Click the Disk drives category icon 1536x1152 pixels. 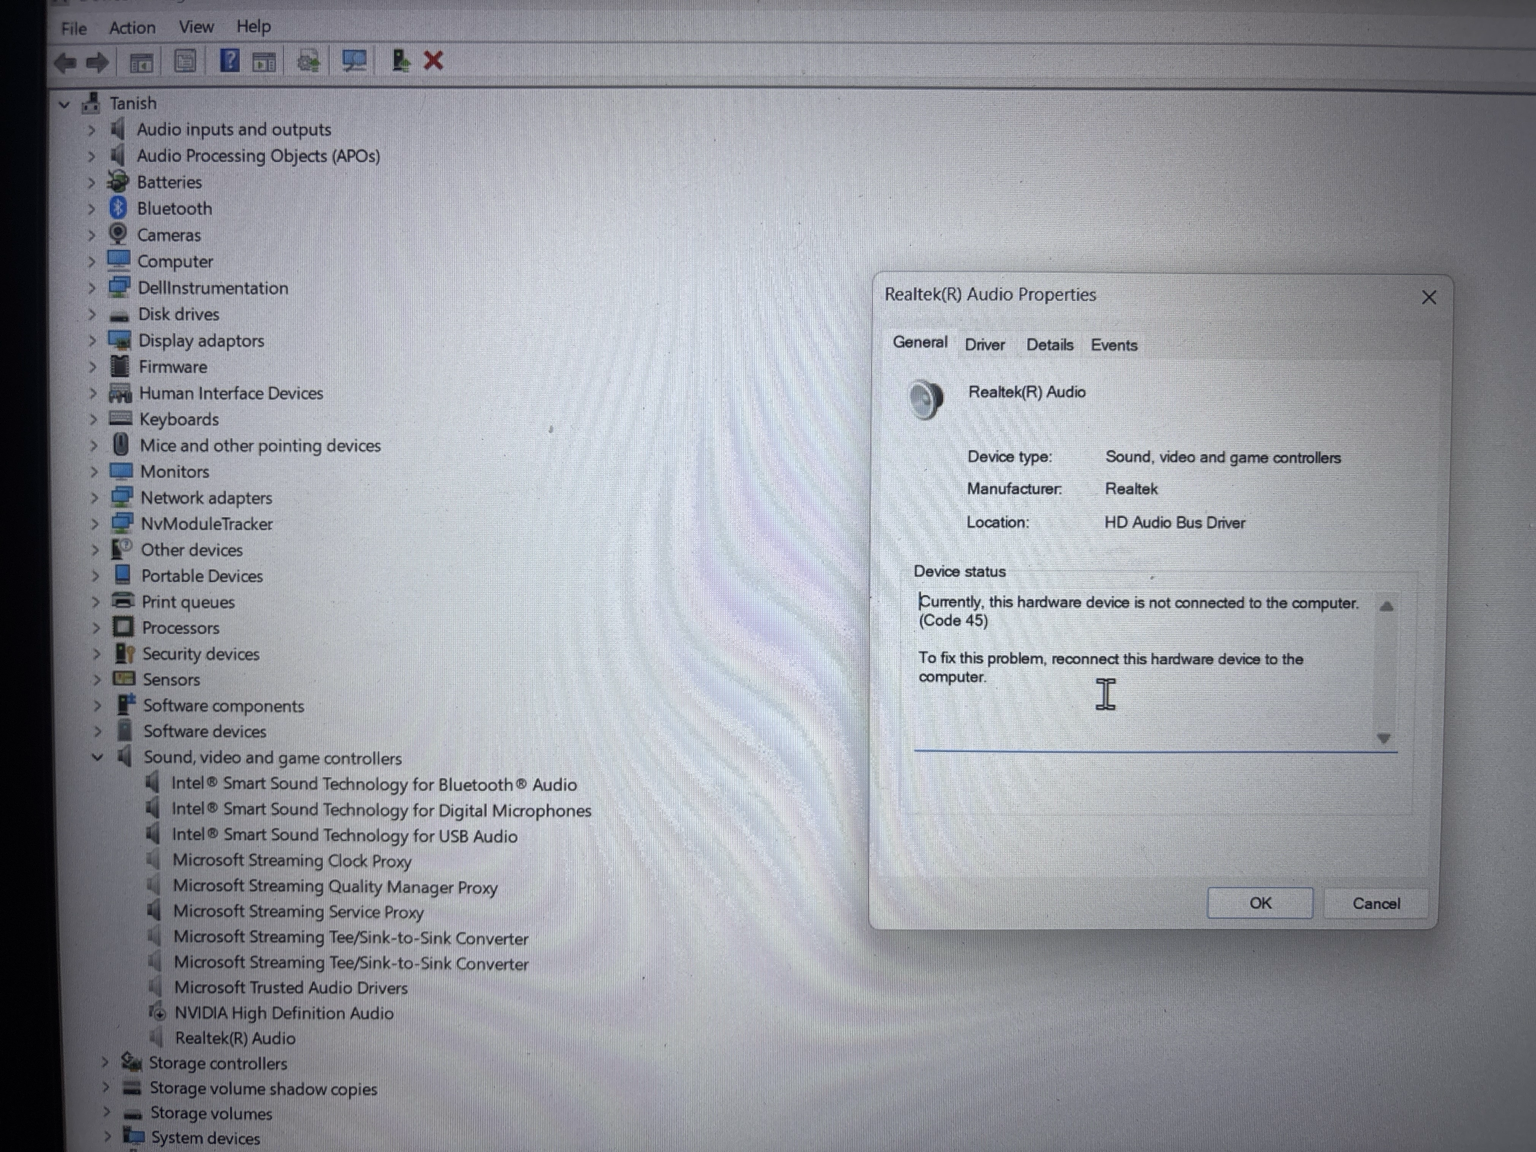pos(119,314)
